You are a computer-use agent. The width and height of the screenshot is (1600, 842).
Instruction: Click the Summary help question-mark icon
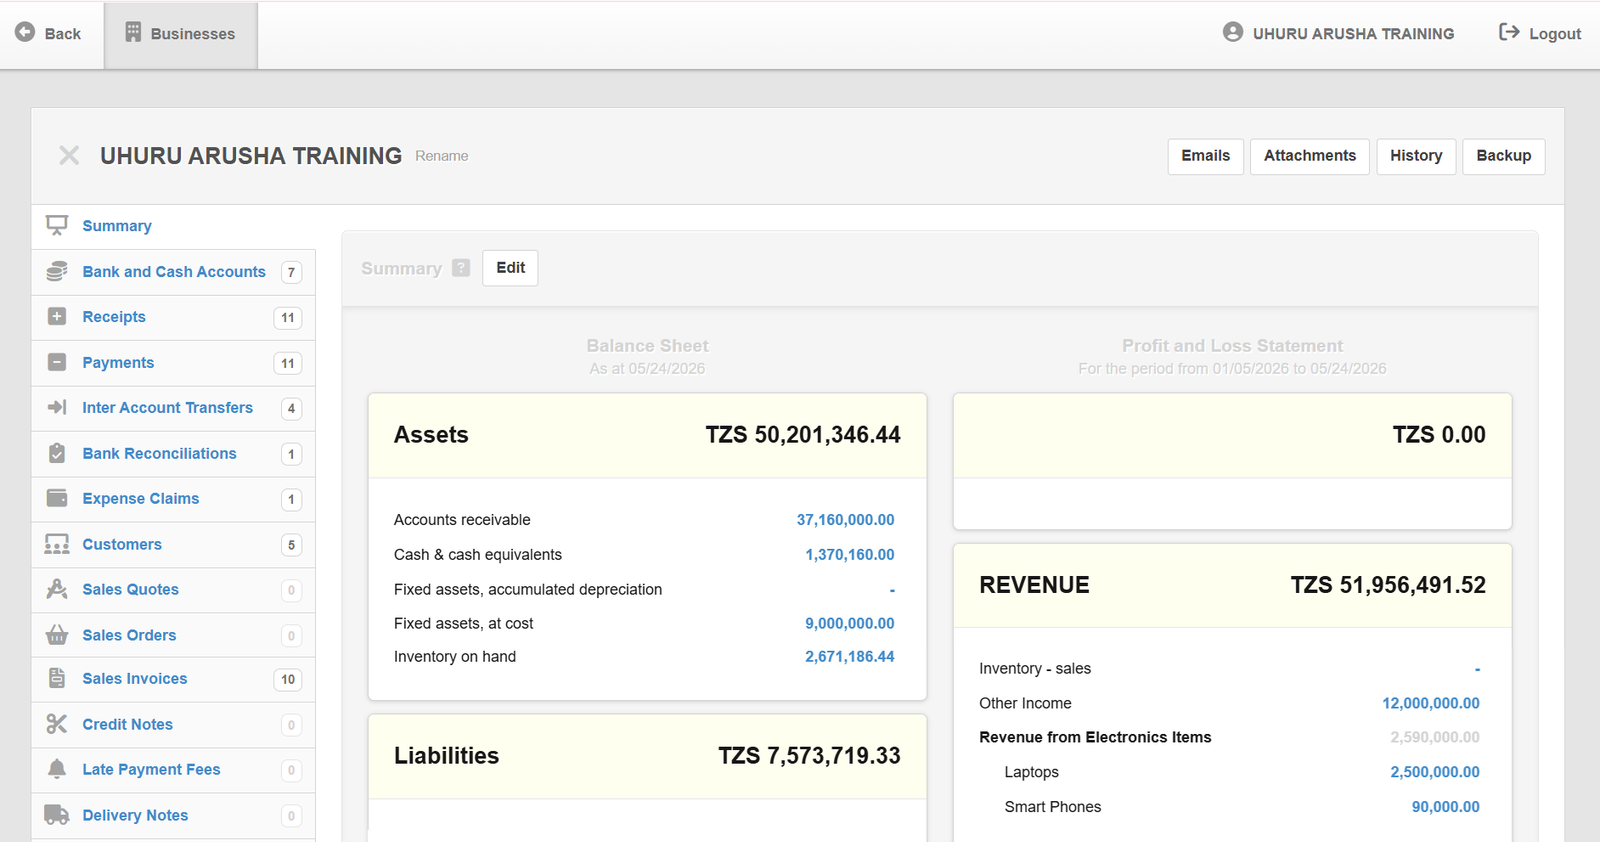(461, 268)
